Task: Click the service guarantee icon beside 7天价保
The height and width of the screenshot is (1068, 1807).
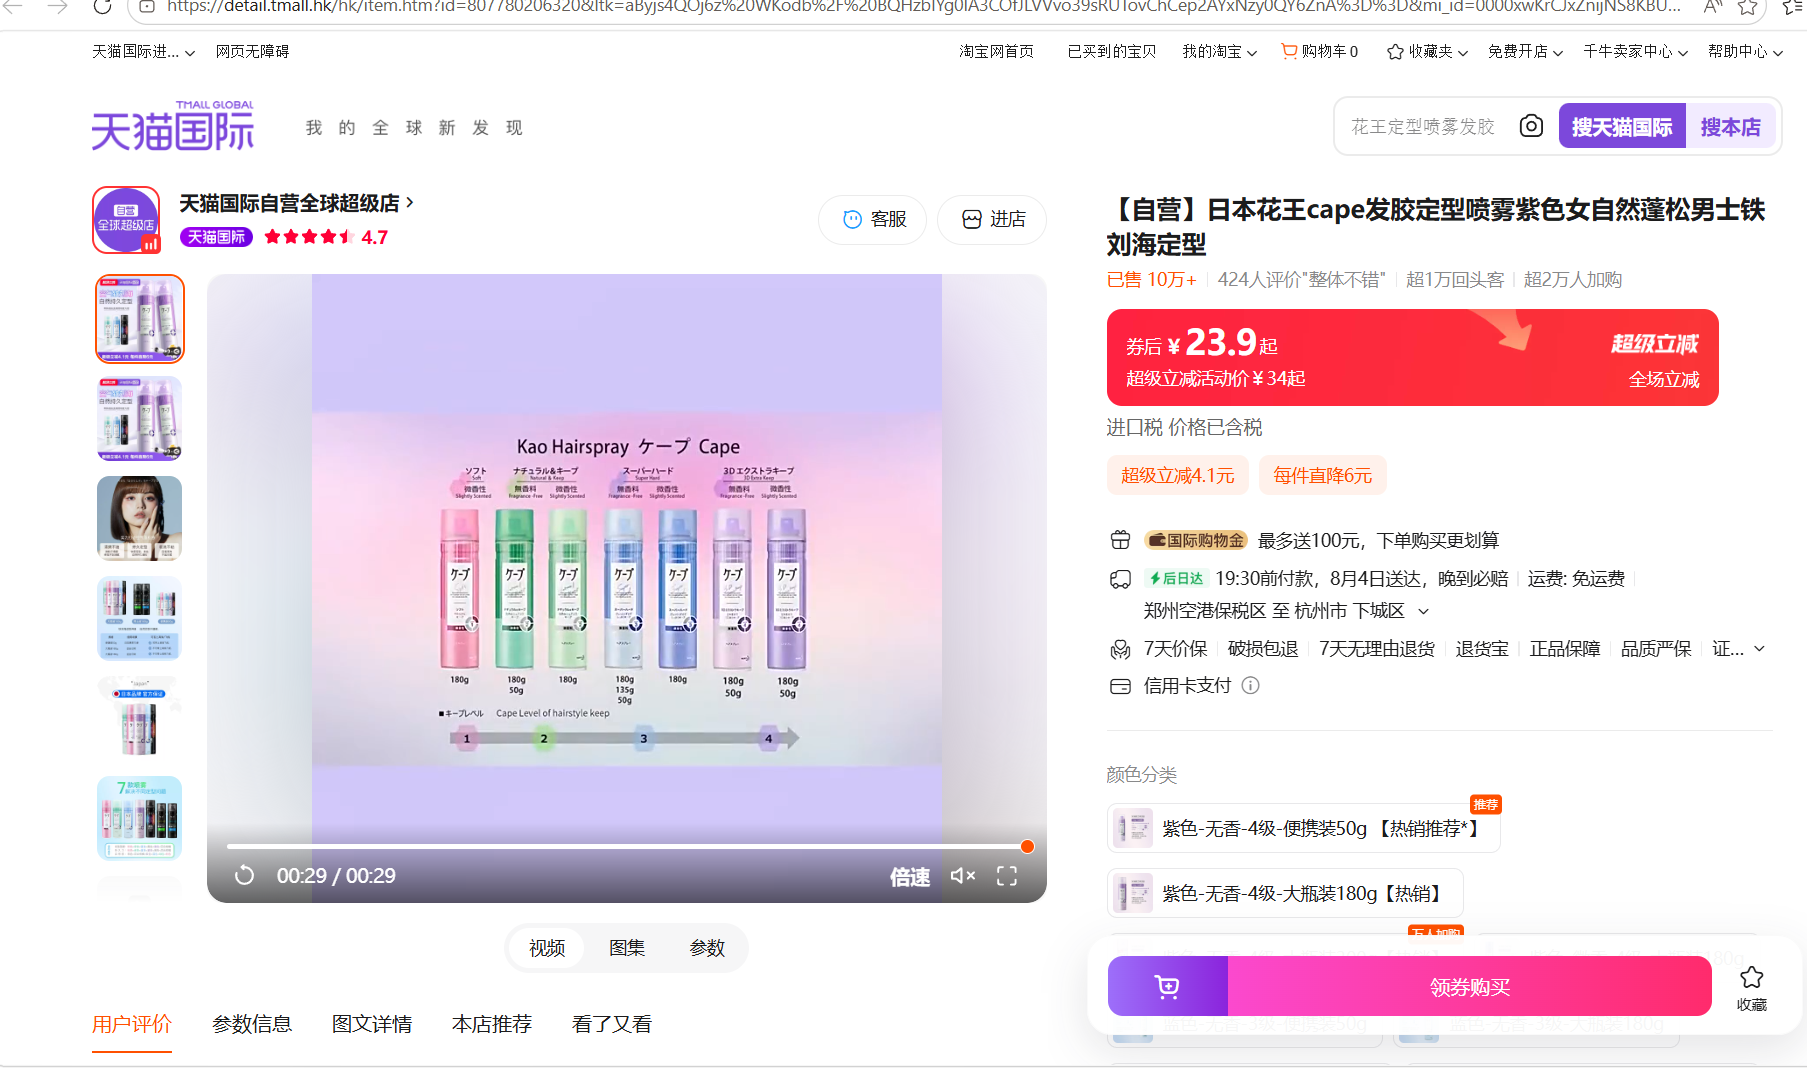Action: pyautogui.click(x=1120, y=649)
